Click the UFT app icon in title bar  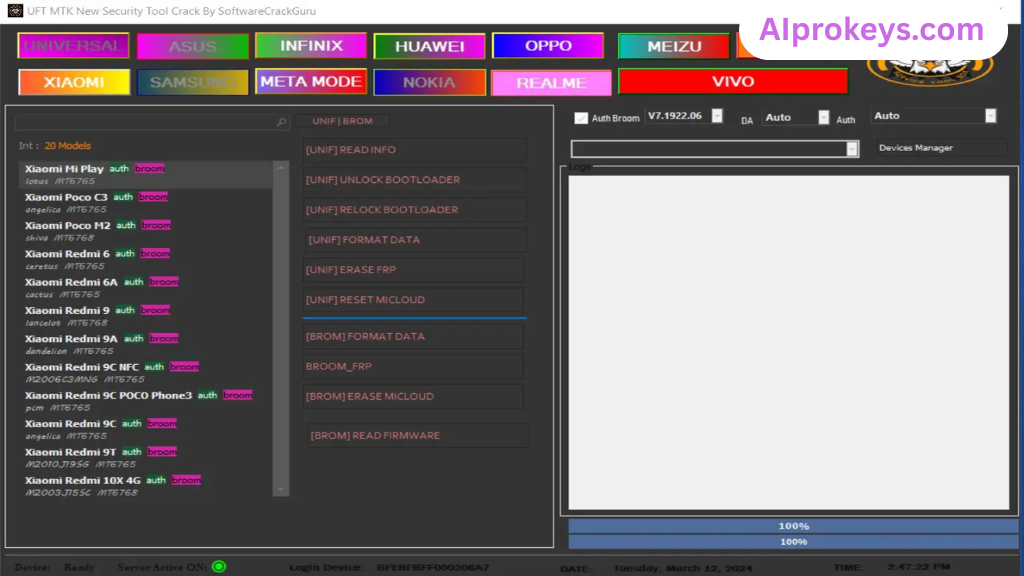click(14, 10)
